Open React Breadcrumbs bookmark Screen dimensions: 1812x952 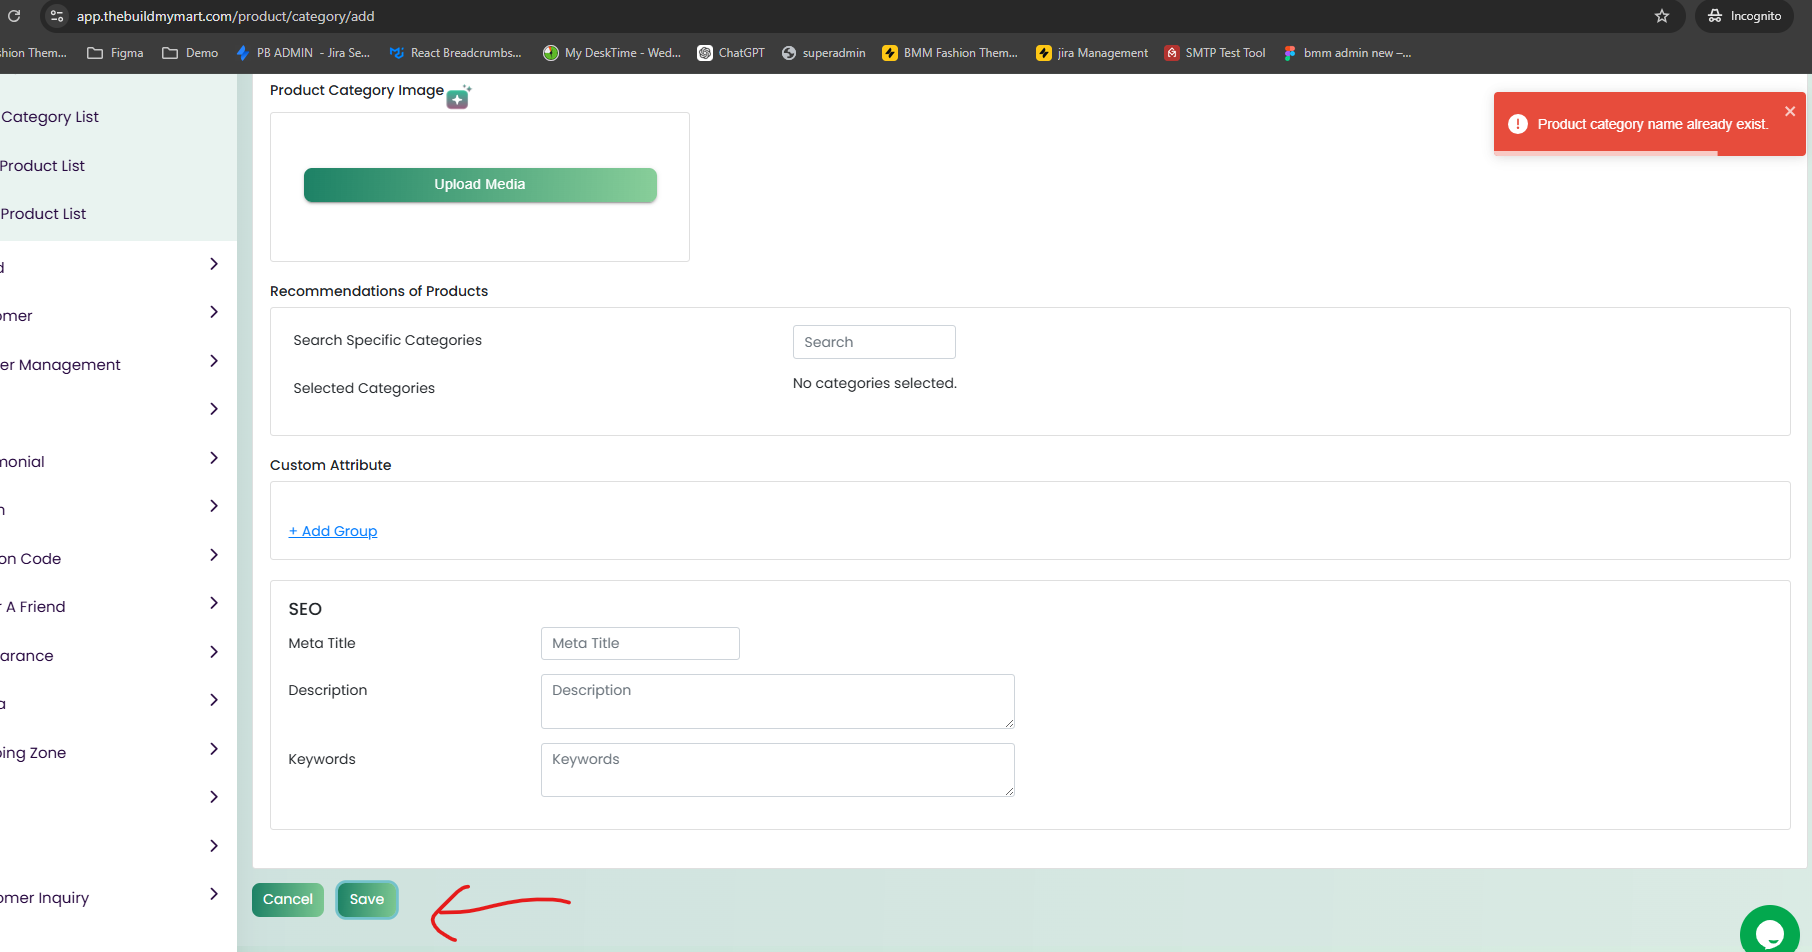456,53
